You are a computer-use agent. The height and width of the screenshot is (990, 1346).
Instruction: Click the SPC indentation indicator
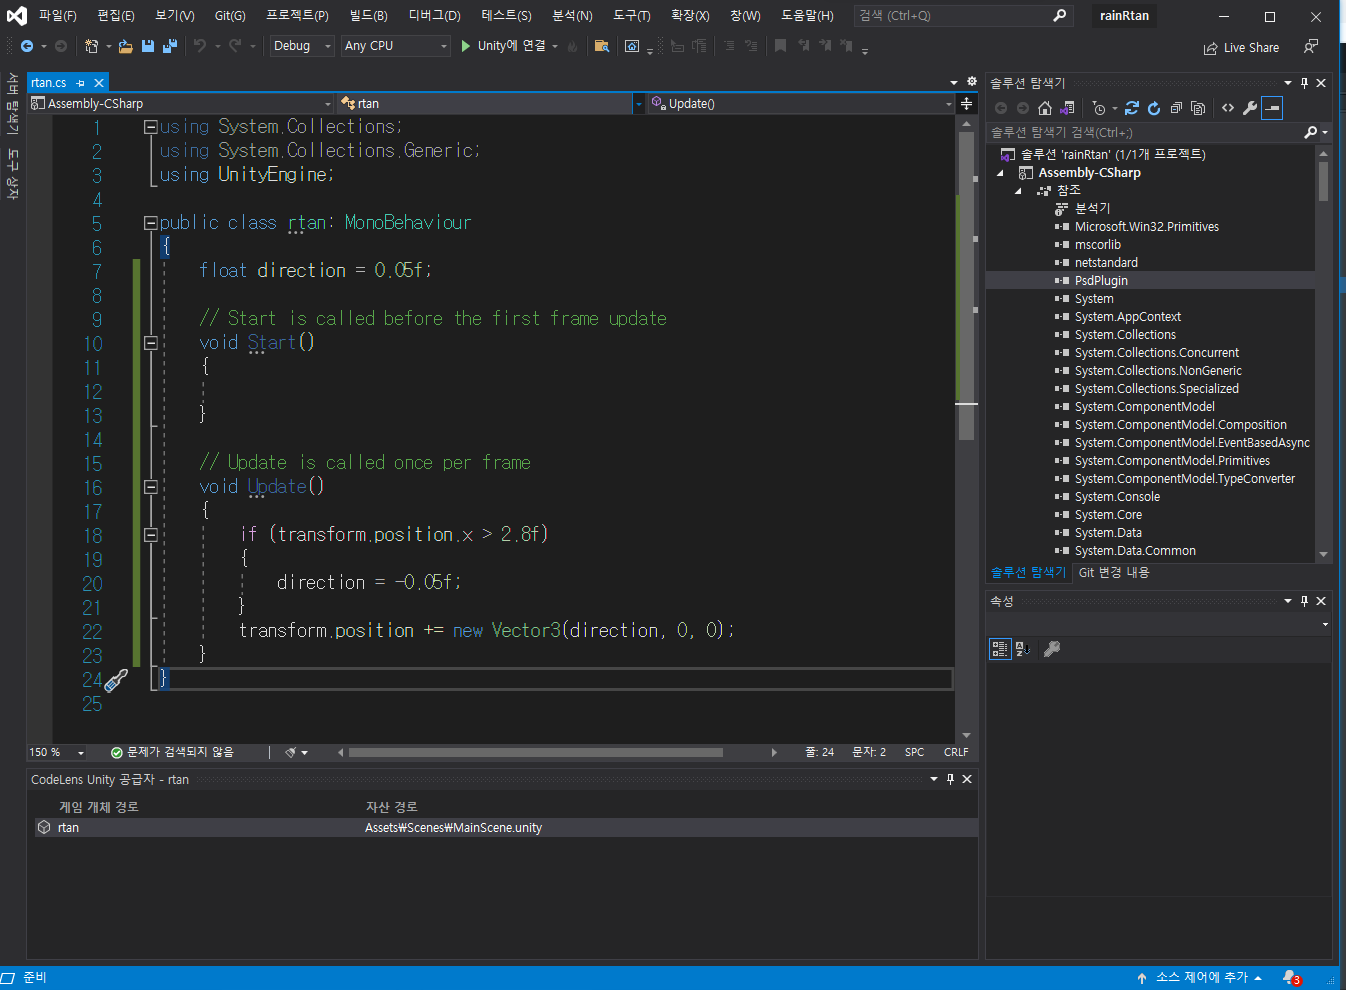coord(915,752)
